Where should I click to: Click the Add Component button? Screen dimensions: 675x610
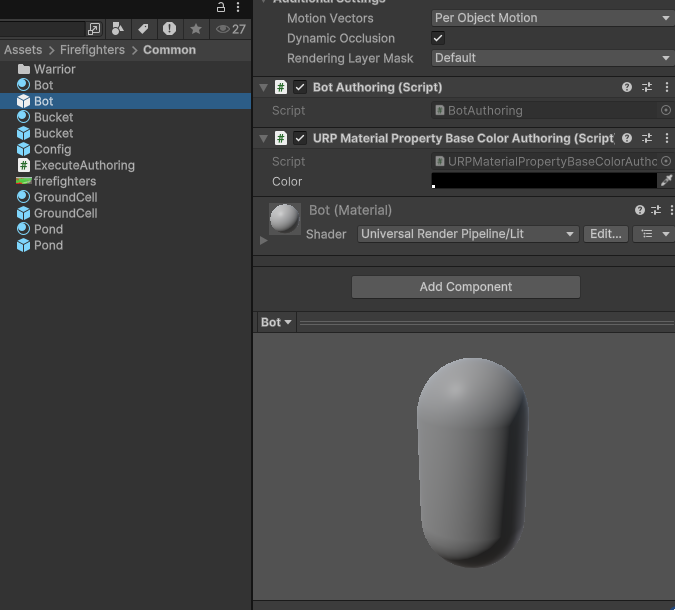coord(466,287)
